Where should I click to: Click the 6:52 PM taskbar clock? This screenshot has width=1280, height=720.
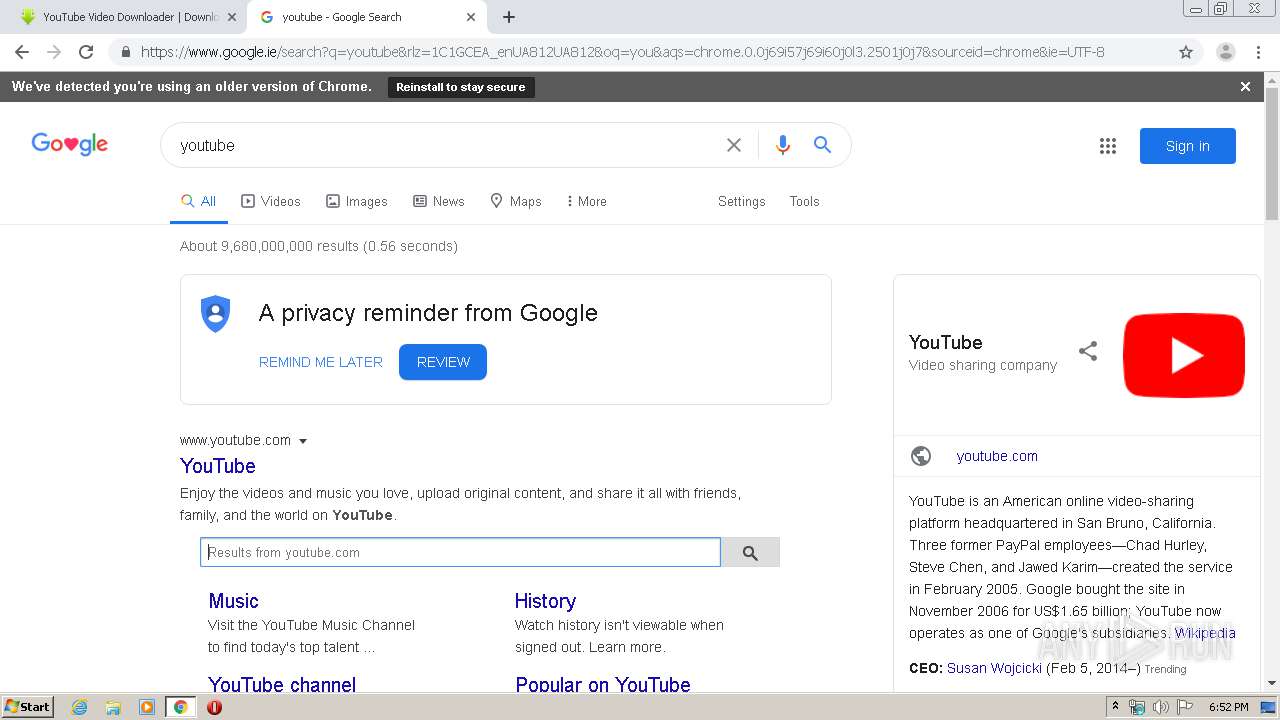tap(1228, 707)
